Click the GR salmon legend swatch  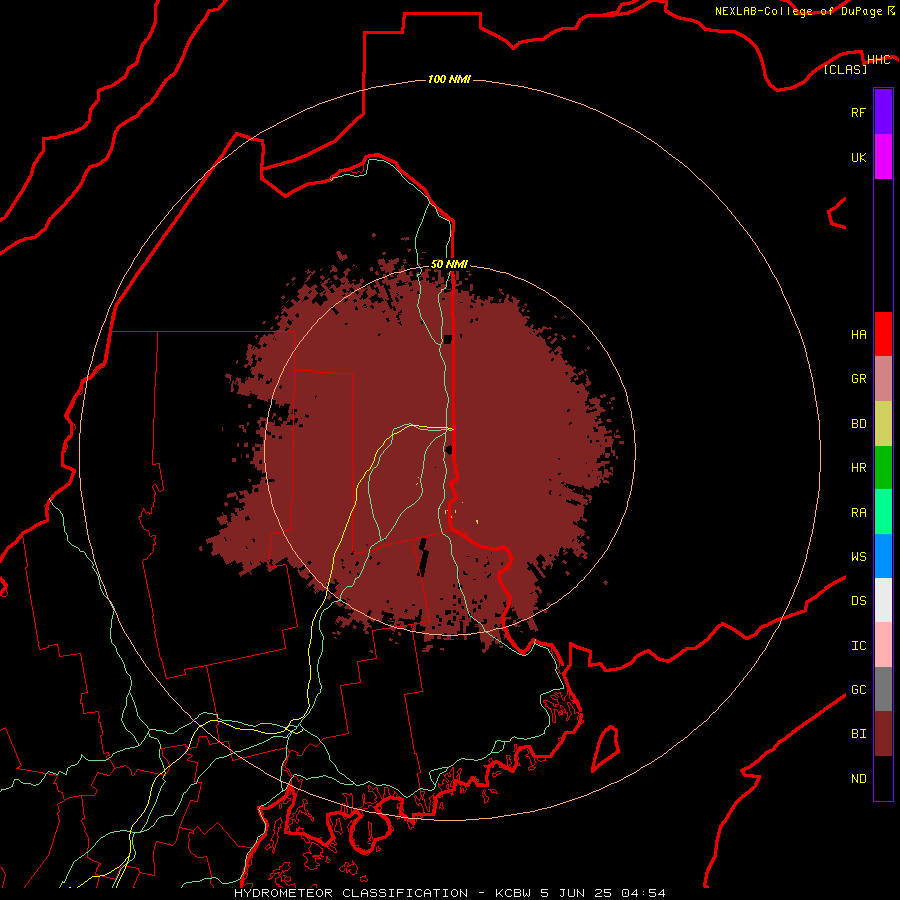point(883,378)
